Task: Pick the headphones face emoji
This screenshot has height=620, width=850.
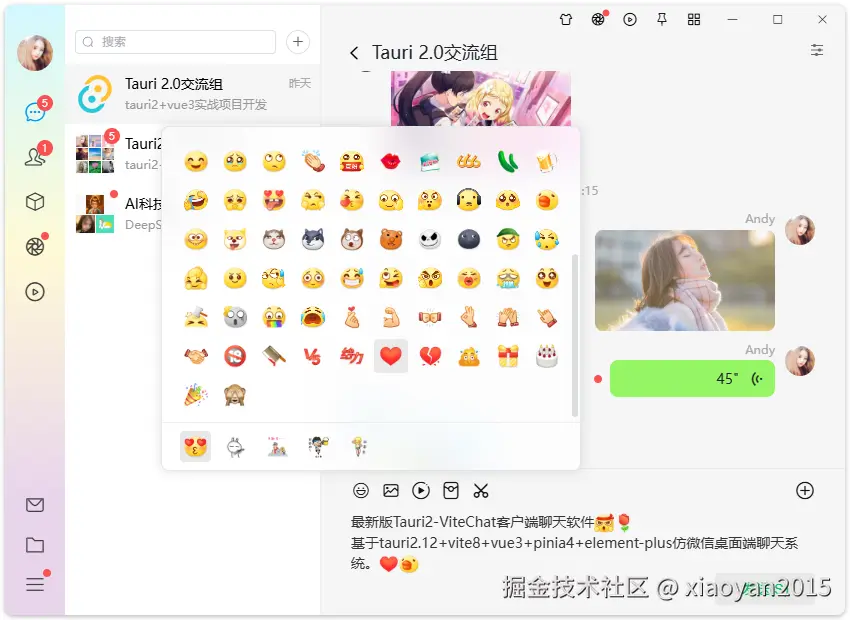Action: (469, 200)
